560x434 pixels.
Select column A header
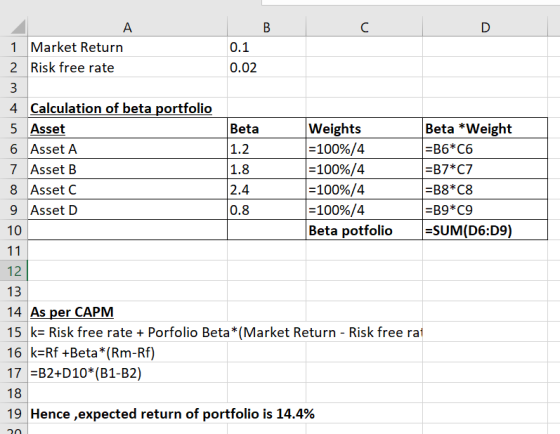tap(128, 27)
